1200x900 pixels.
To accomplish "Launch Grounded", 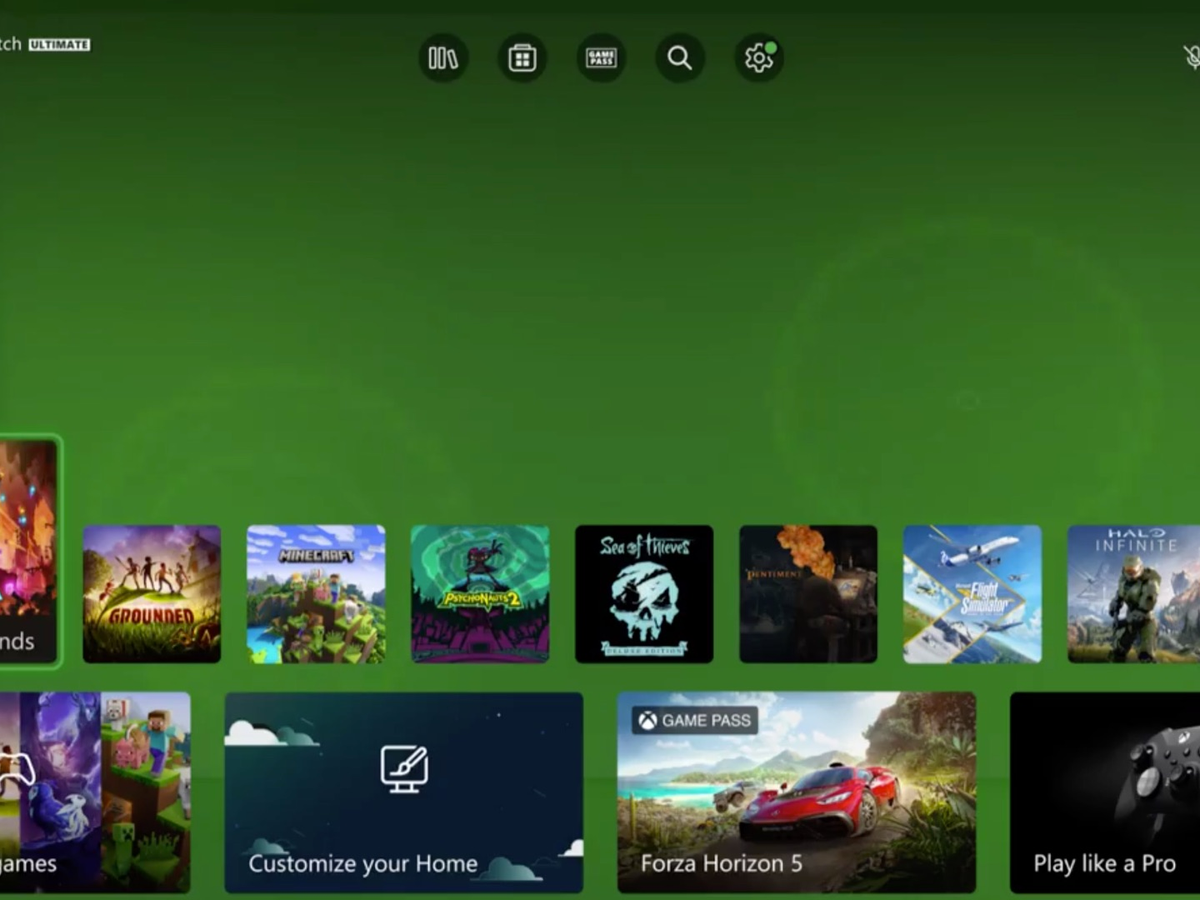I will (151, 594).
